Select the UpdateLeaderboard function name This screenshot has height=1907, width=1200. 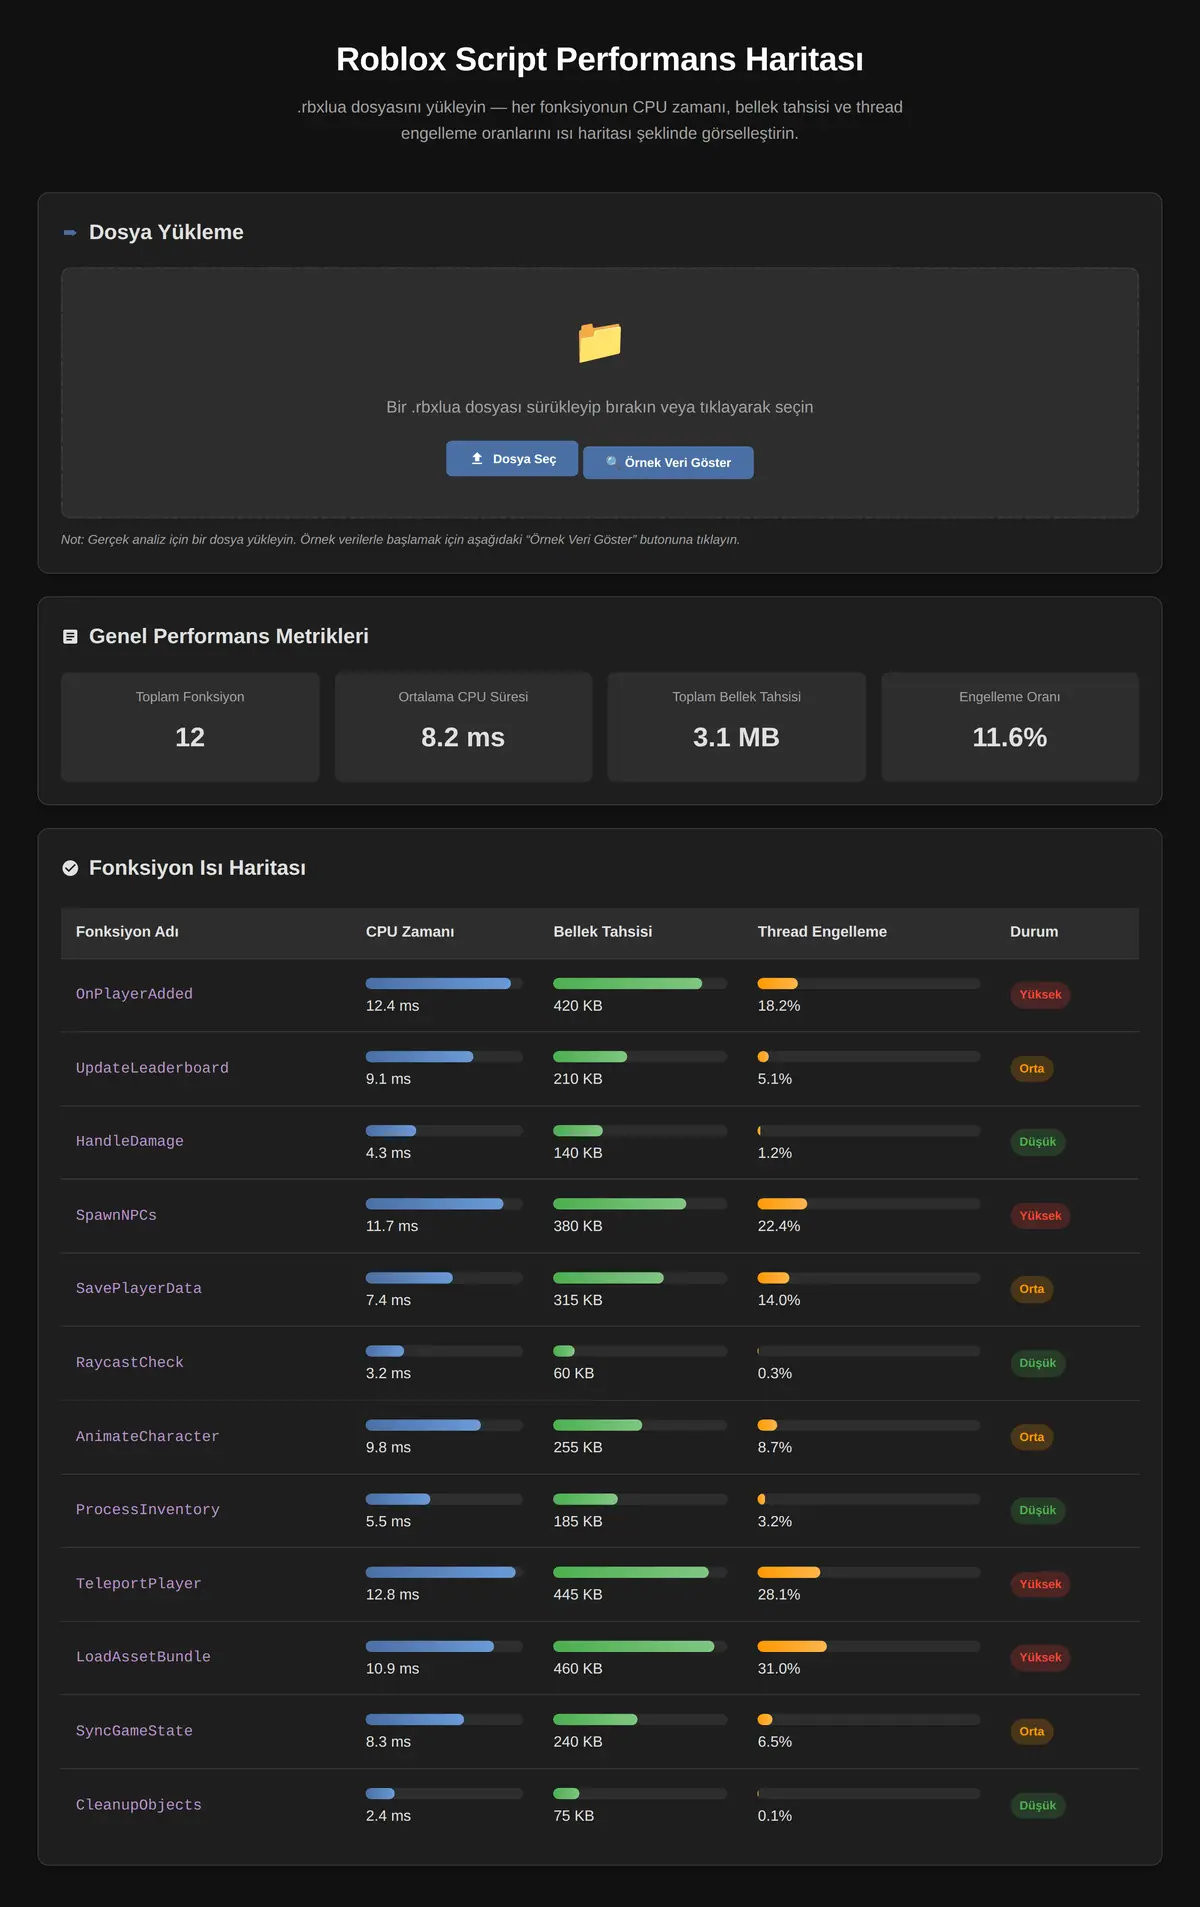click(152, 1068)
